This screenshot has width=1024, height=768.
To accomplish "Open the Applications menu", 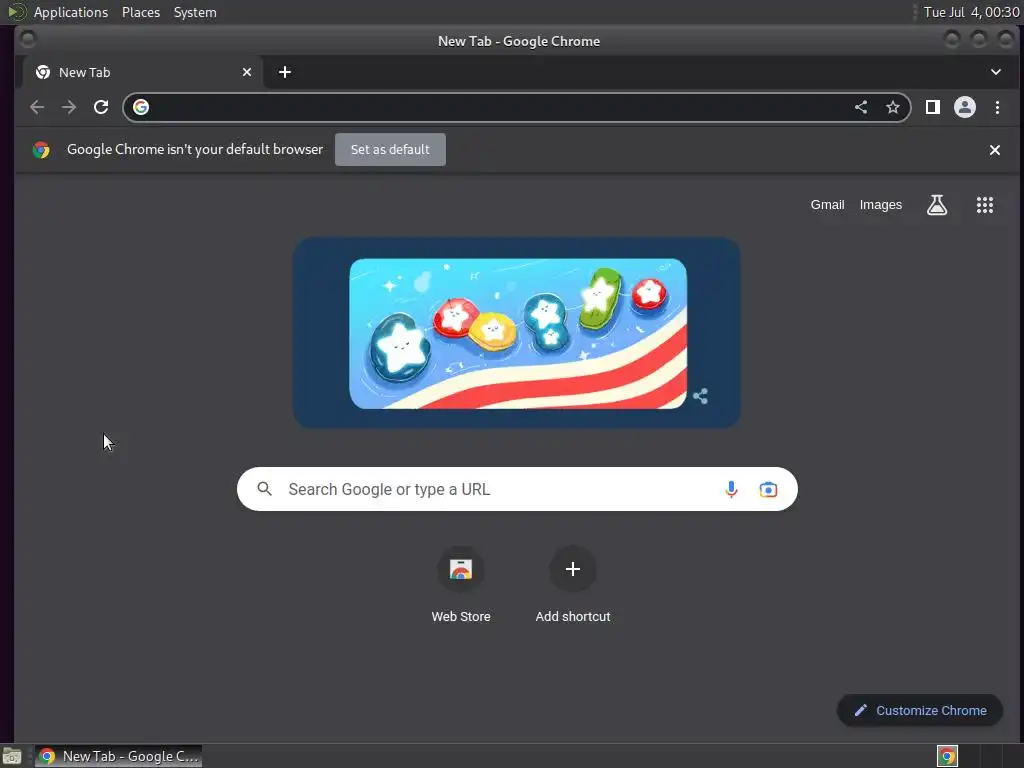I will (x=71, y=12).
